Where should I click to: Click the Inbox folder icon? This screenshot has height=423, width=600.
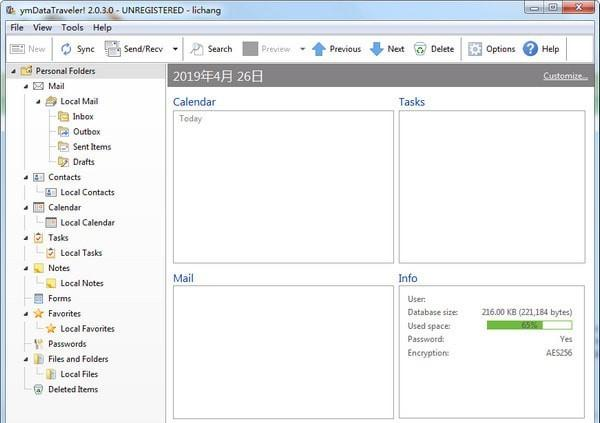click(x=63, y=116)
